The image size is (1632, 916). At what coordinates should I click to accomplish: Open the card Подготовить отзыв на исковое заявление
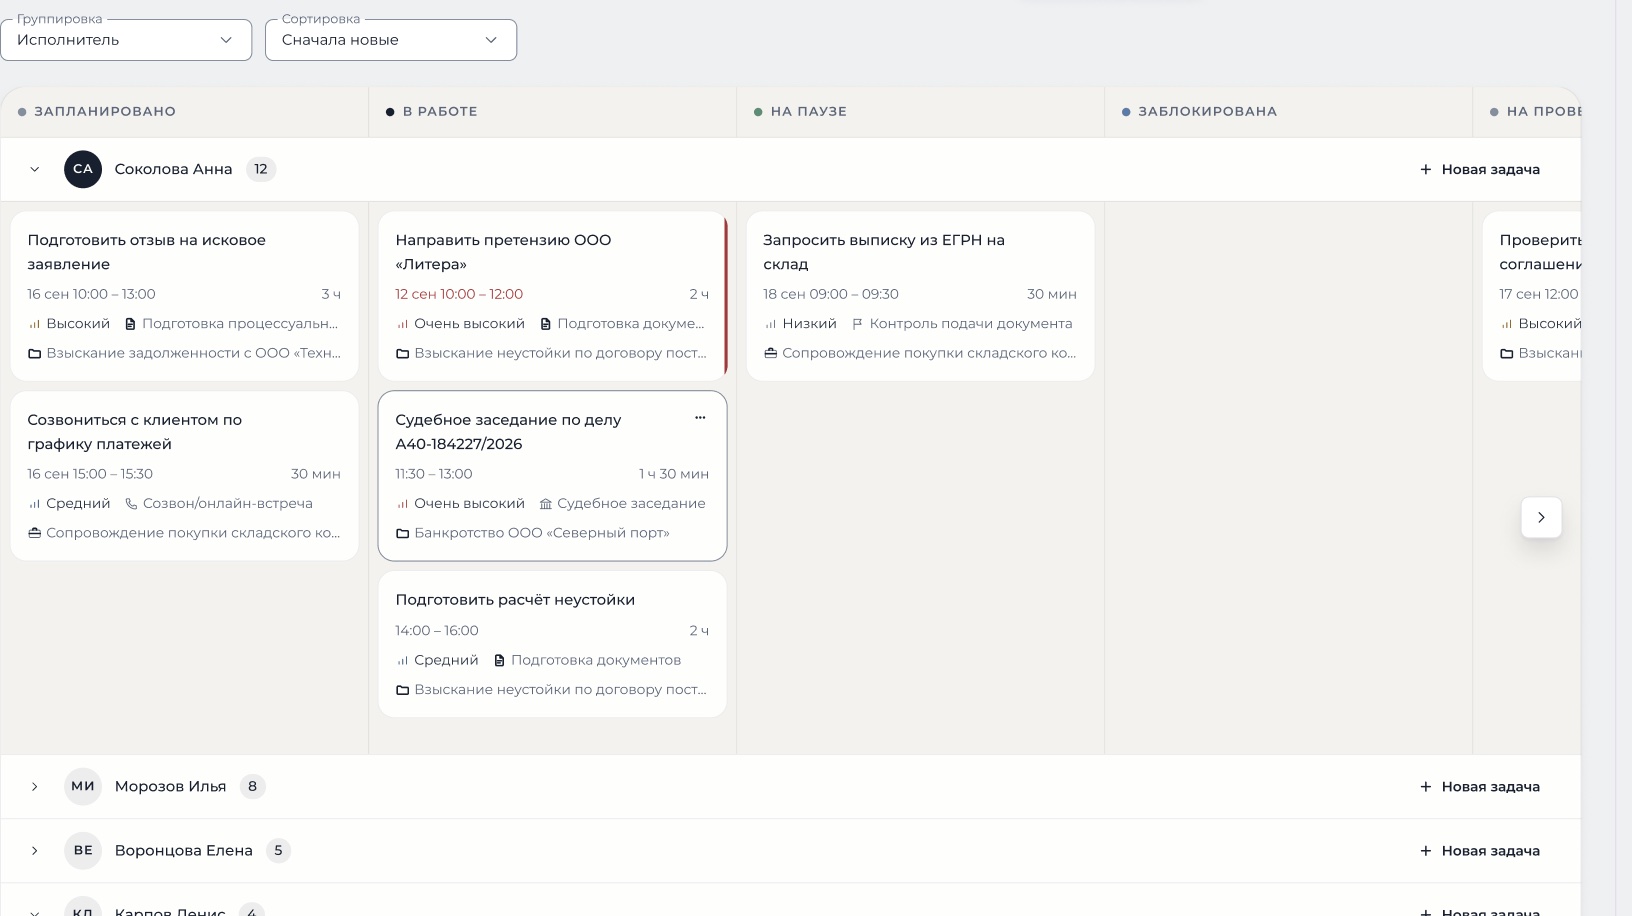(184, 296)
